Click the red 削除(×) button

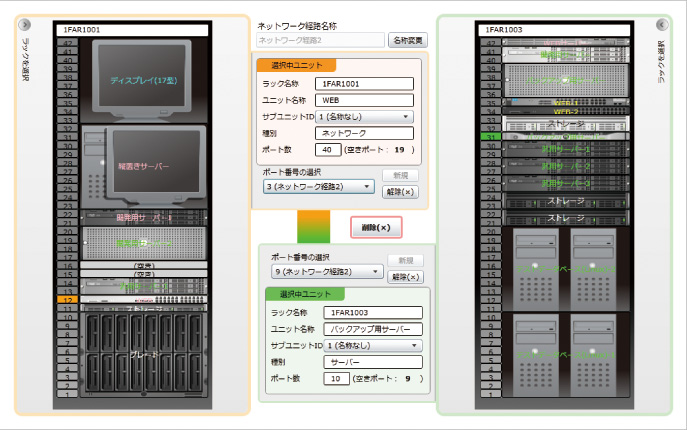click(376, 228)
